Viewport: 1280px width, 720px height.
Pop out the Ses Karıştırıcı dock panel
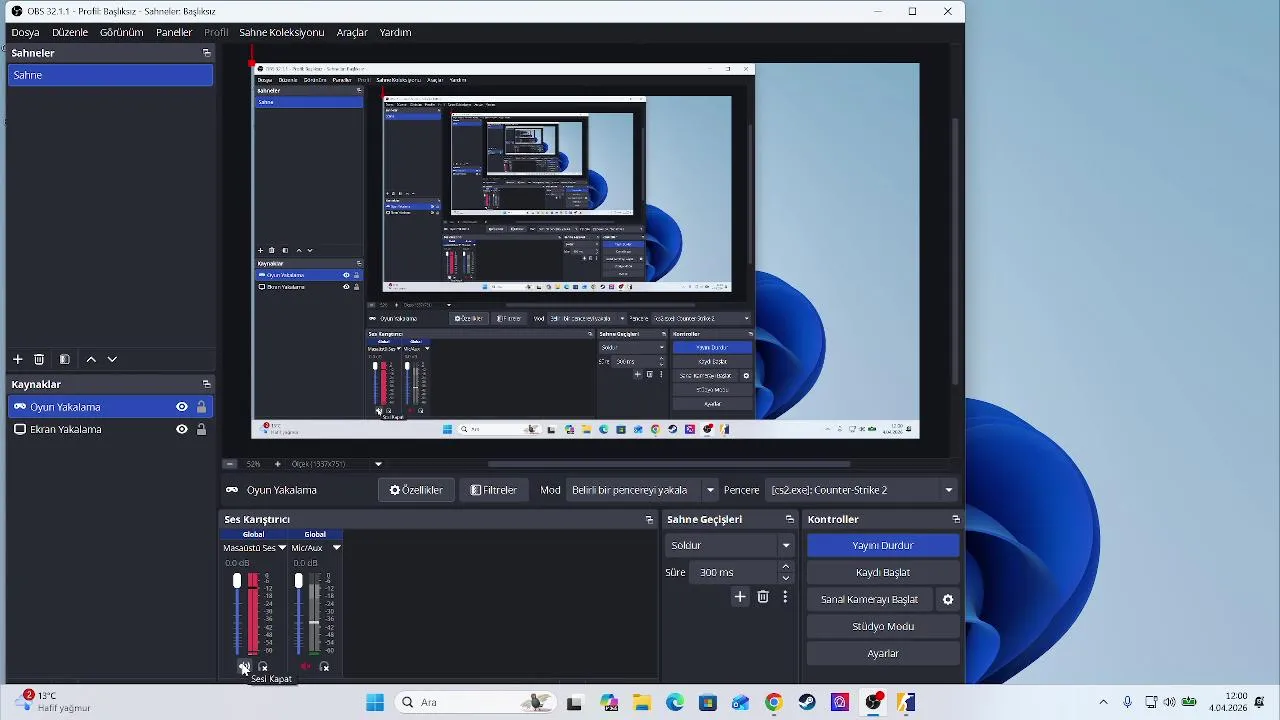(x=649, y=520)
